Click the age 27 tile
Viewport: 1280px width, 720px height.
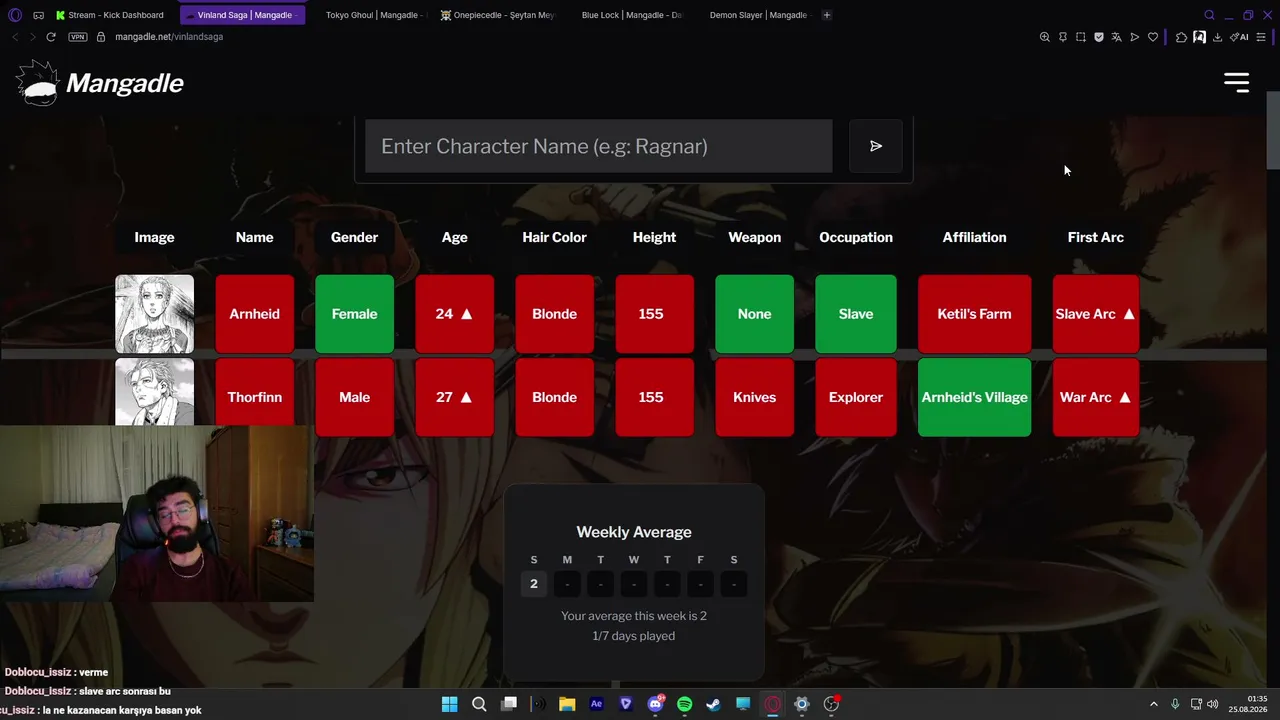coord(455,397)
